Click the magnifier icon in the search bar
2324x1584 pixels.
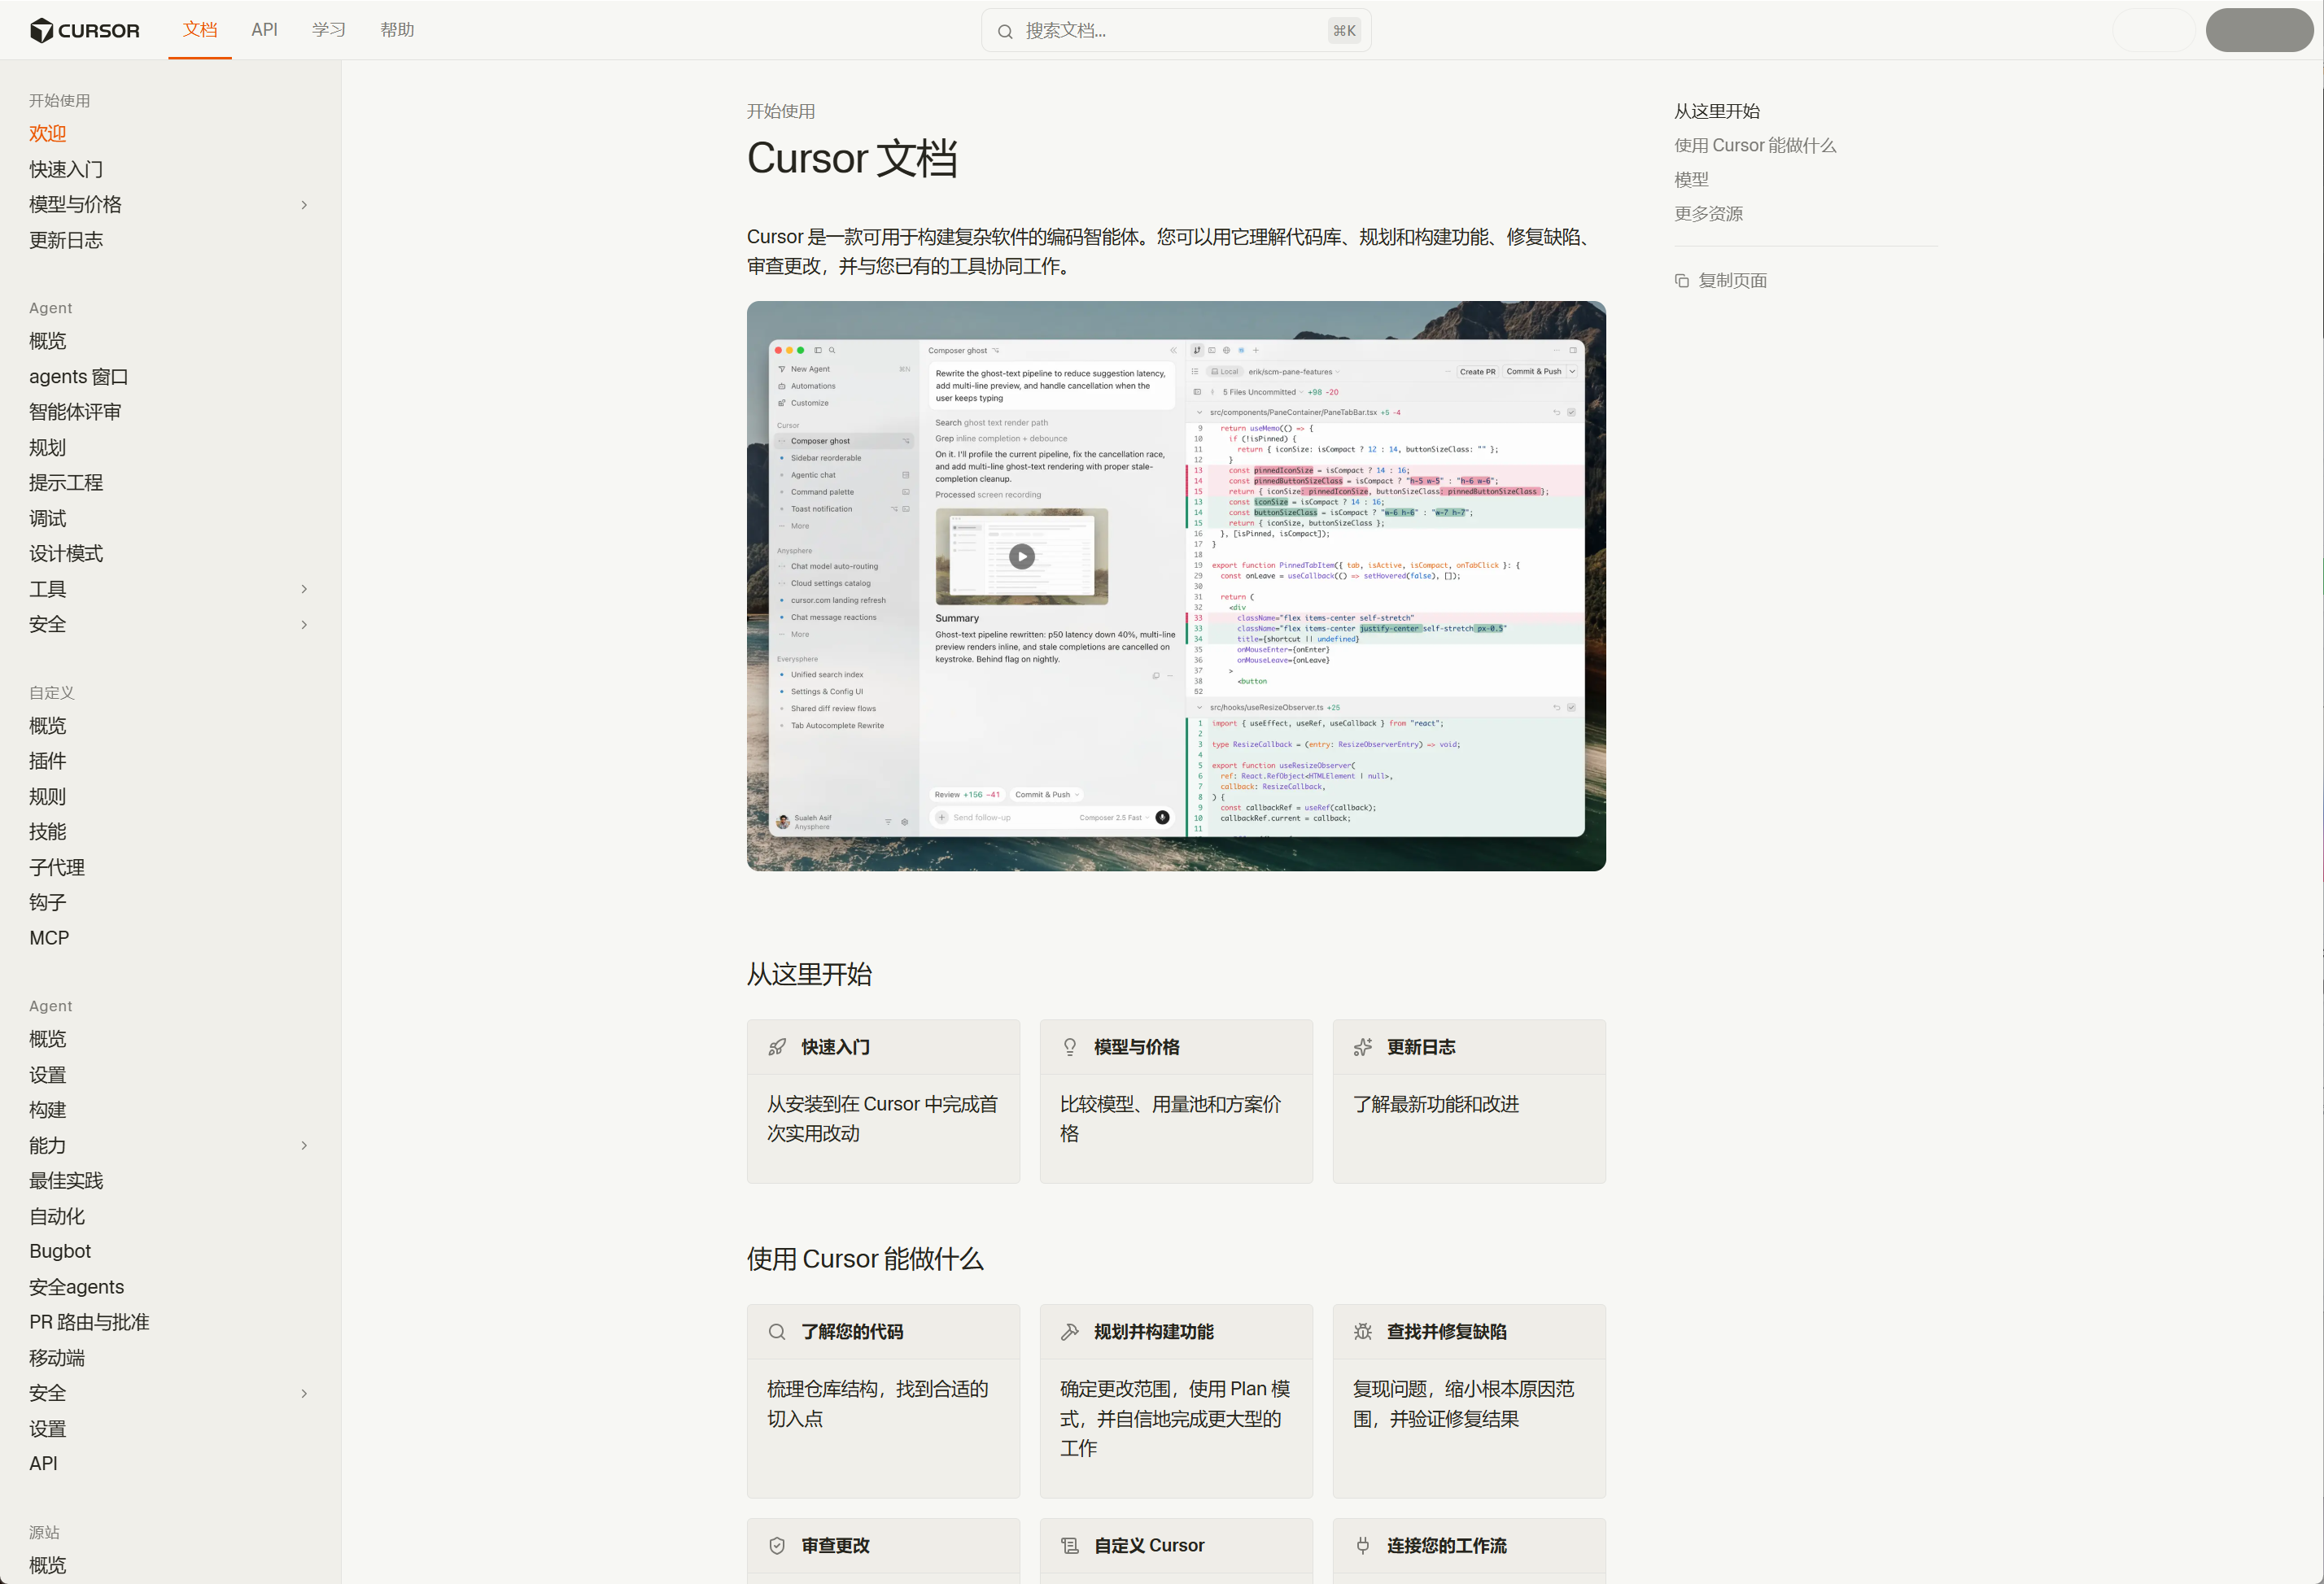point(1005,31)
